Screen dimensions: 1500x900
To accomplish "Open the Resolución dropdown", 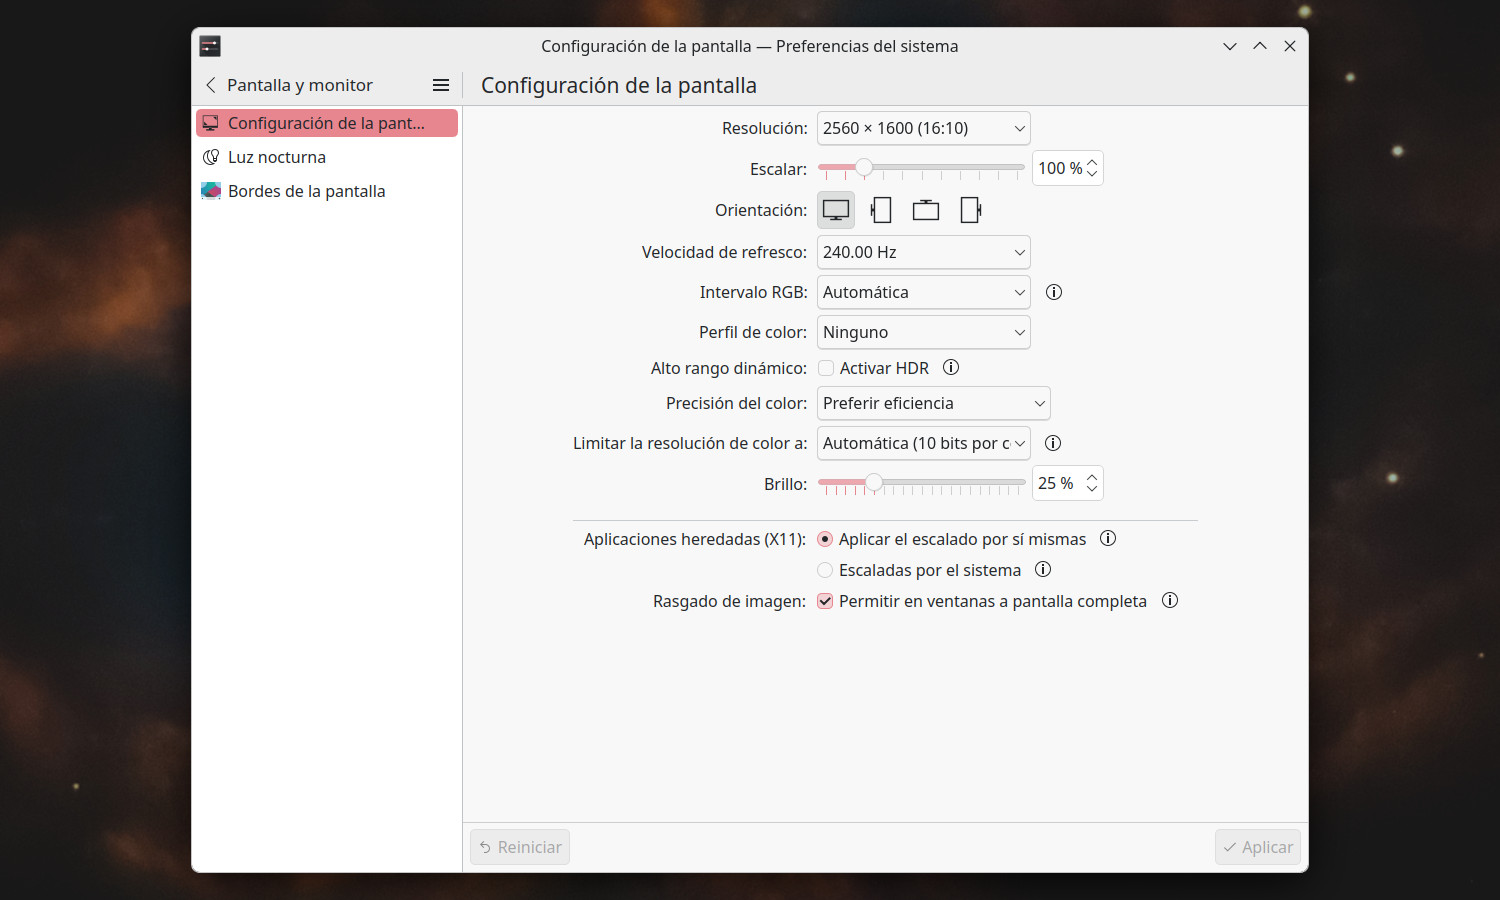I will 923,128.
